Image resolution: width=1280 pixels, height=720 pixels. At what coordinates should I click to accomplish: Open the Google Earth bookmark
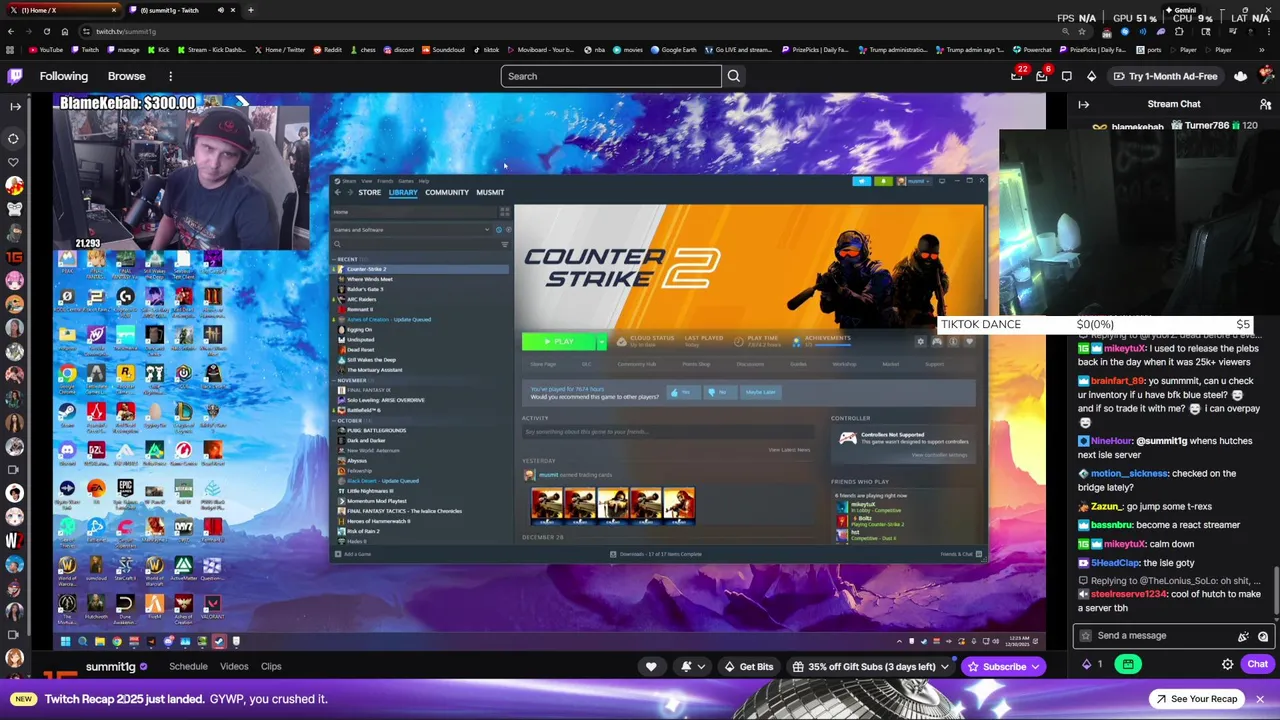[x=676, y=50]
